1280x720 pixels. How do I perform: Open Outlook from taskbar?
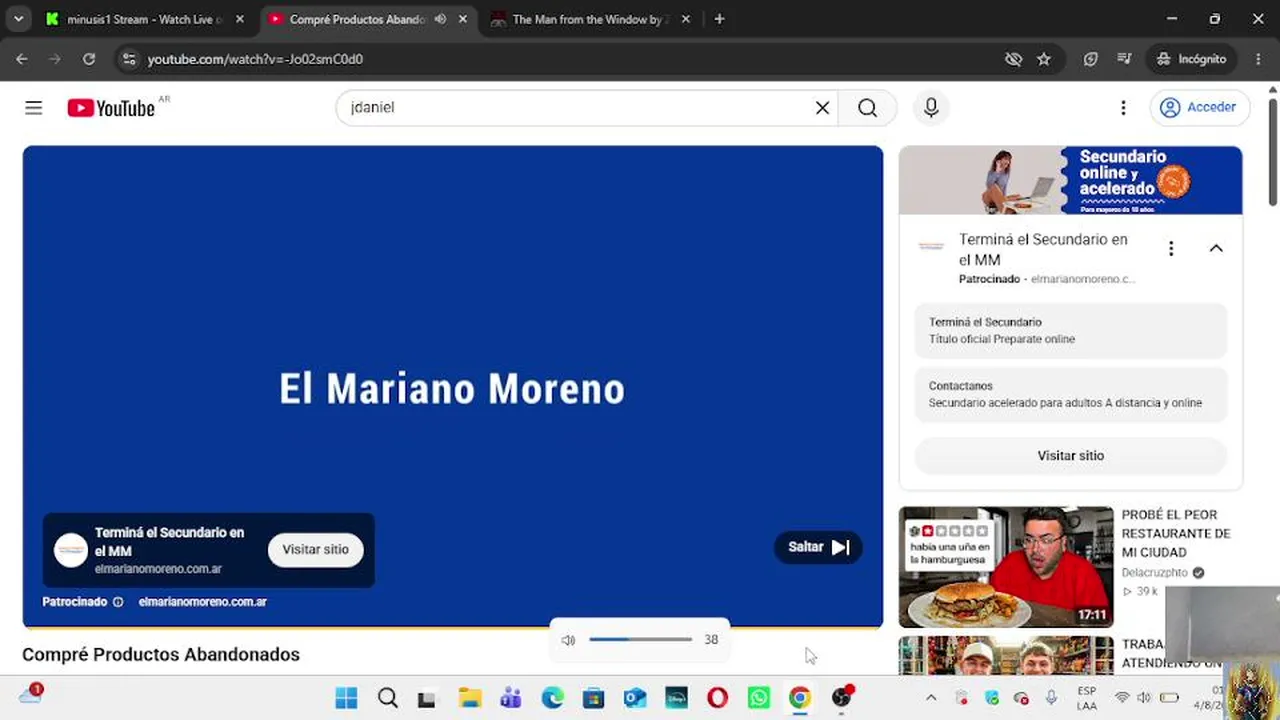pos(635,698)
